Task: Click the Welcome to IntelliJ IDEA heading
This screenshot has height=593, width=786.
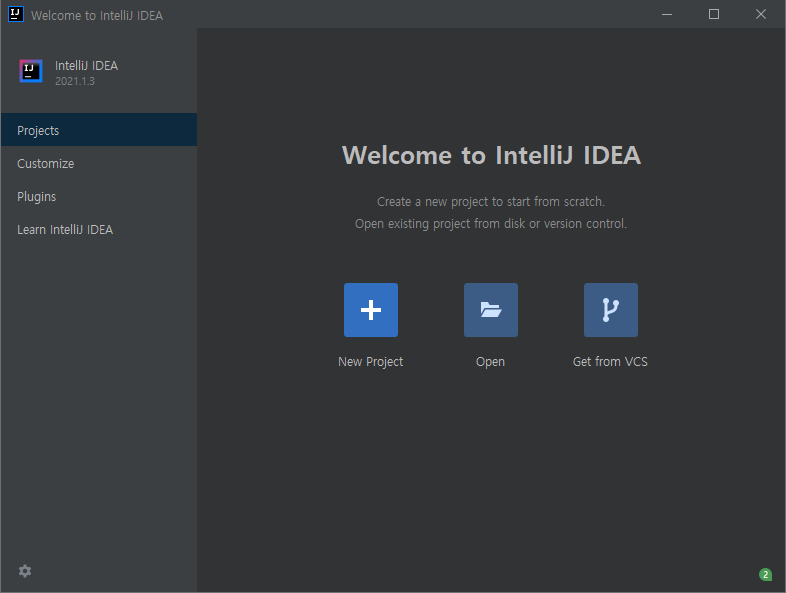Action: click(x=491, y=155)
